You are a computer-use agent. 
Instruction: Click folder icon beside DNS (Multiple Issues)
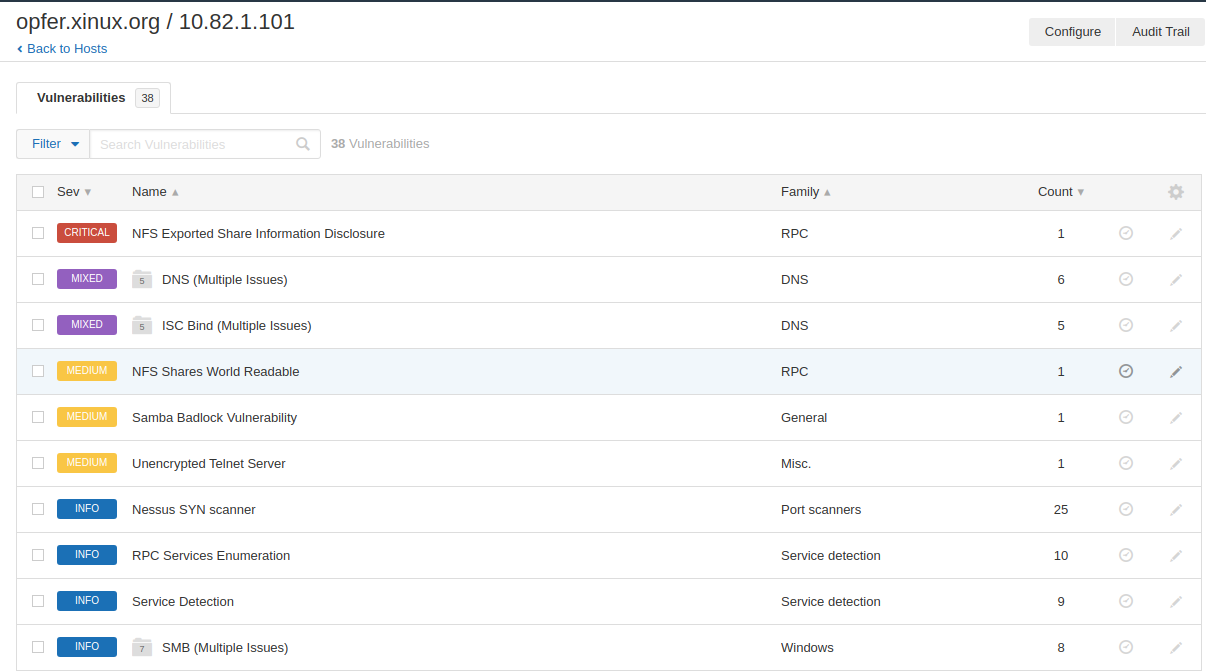tap(142, 279)
